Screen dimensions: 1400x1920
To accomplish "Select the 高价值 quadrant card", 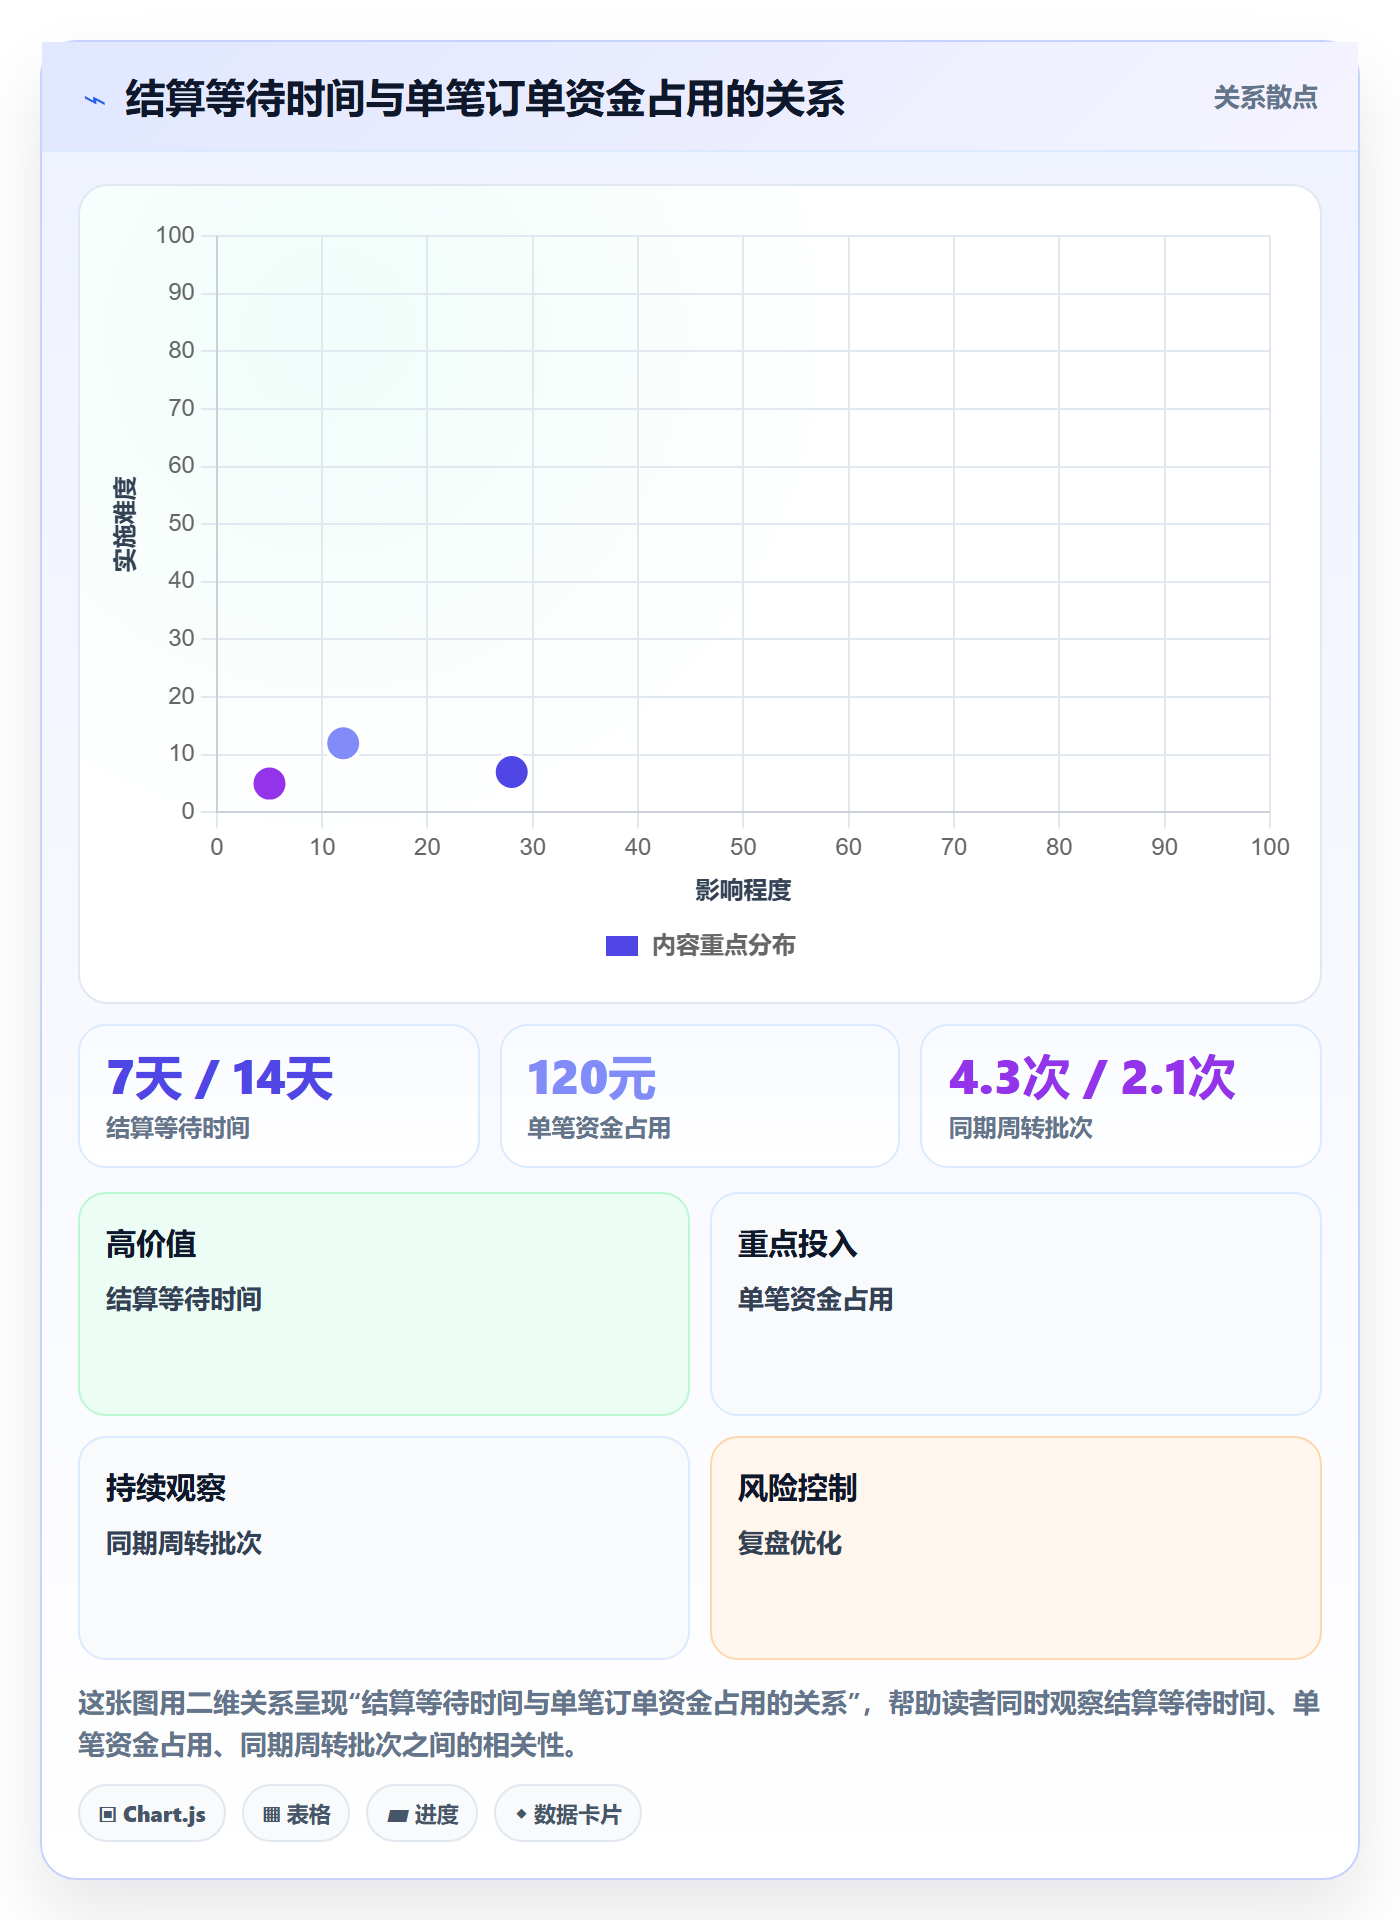I will [384, 1304].
